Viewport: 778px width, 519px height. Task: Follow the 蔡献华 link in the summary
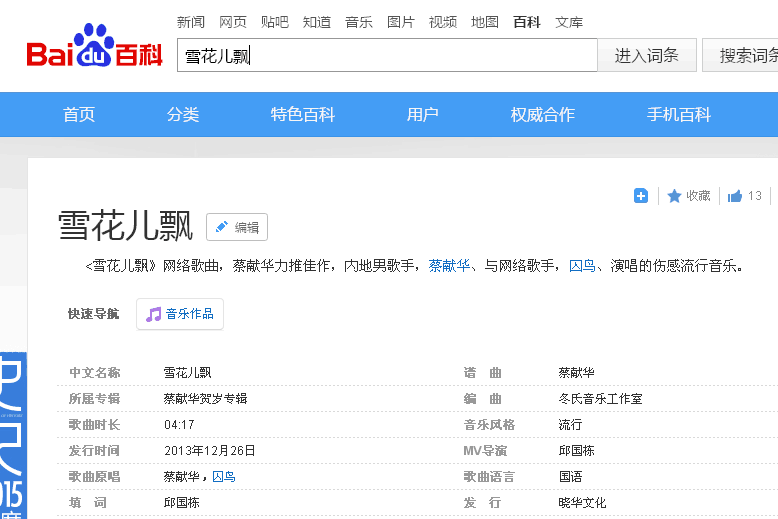pos(449,266)
